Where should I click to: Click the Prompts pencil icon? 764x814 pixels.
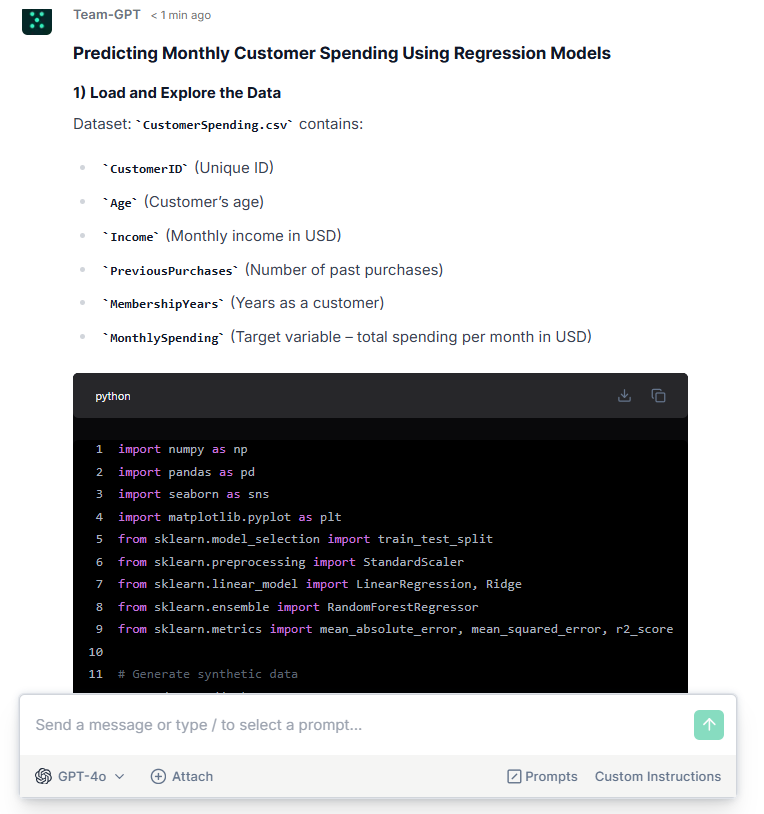[514, 776]
